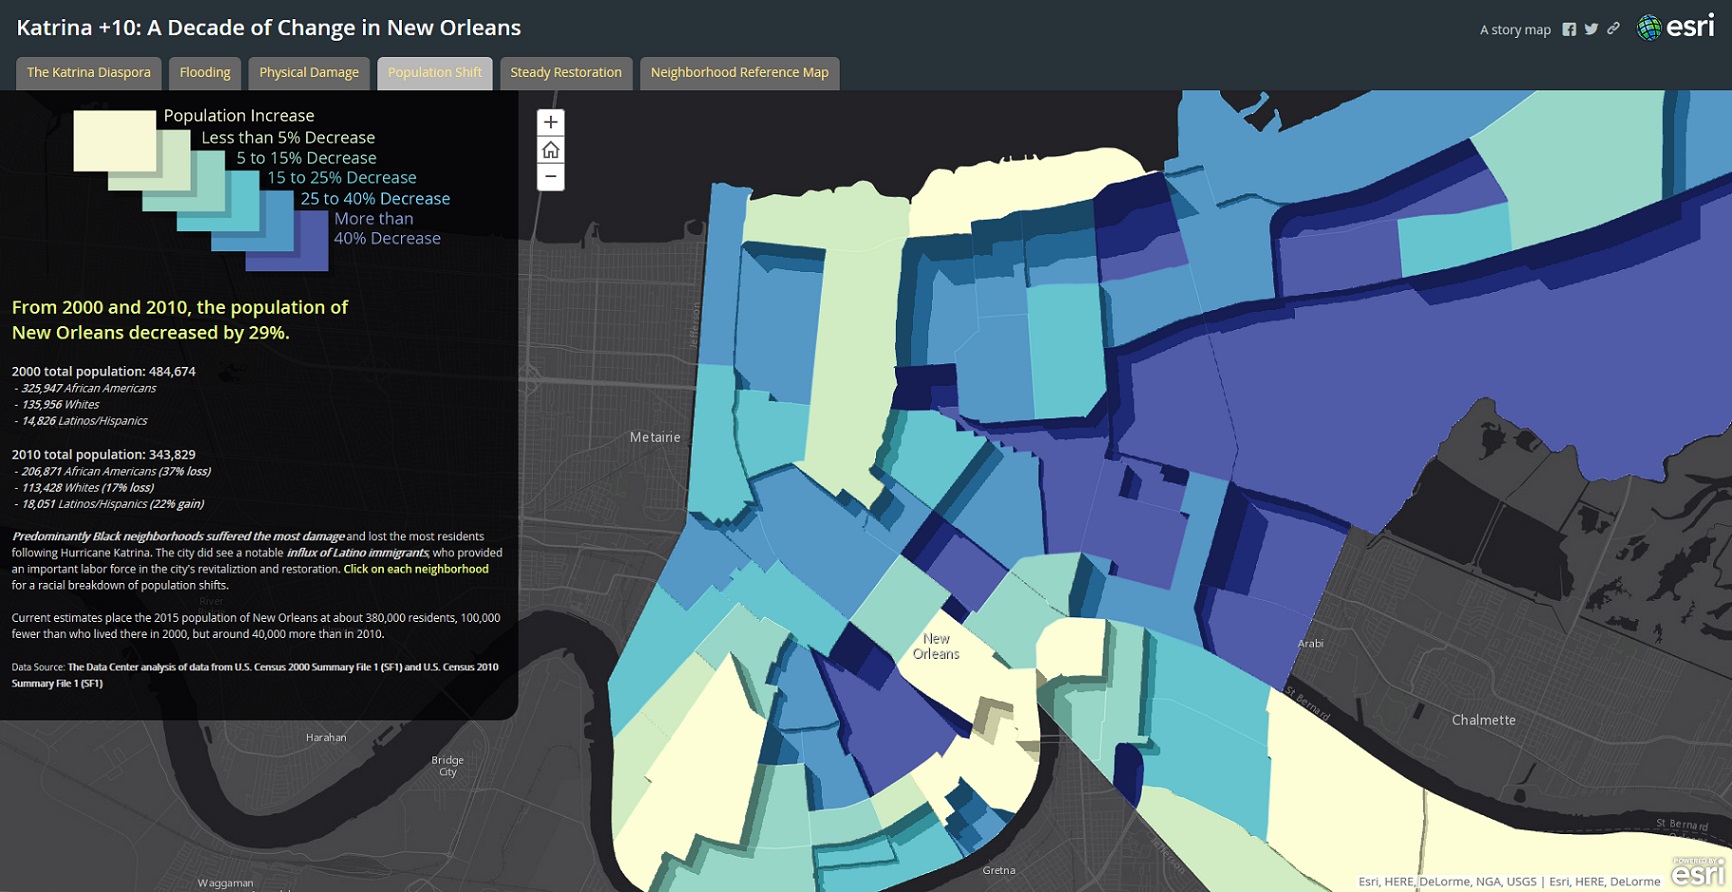Click the Chalmette label on map
Image resolution: width=1732 pixels, height=892 pixels.
pyautogui.click(x=1483, y=720)
